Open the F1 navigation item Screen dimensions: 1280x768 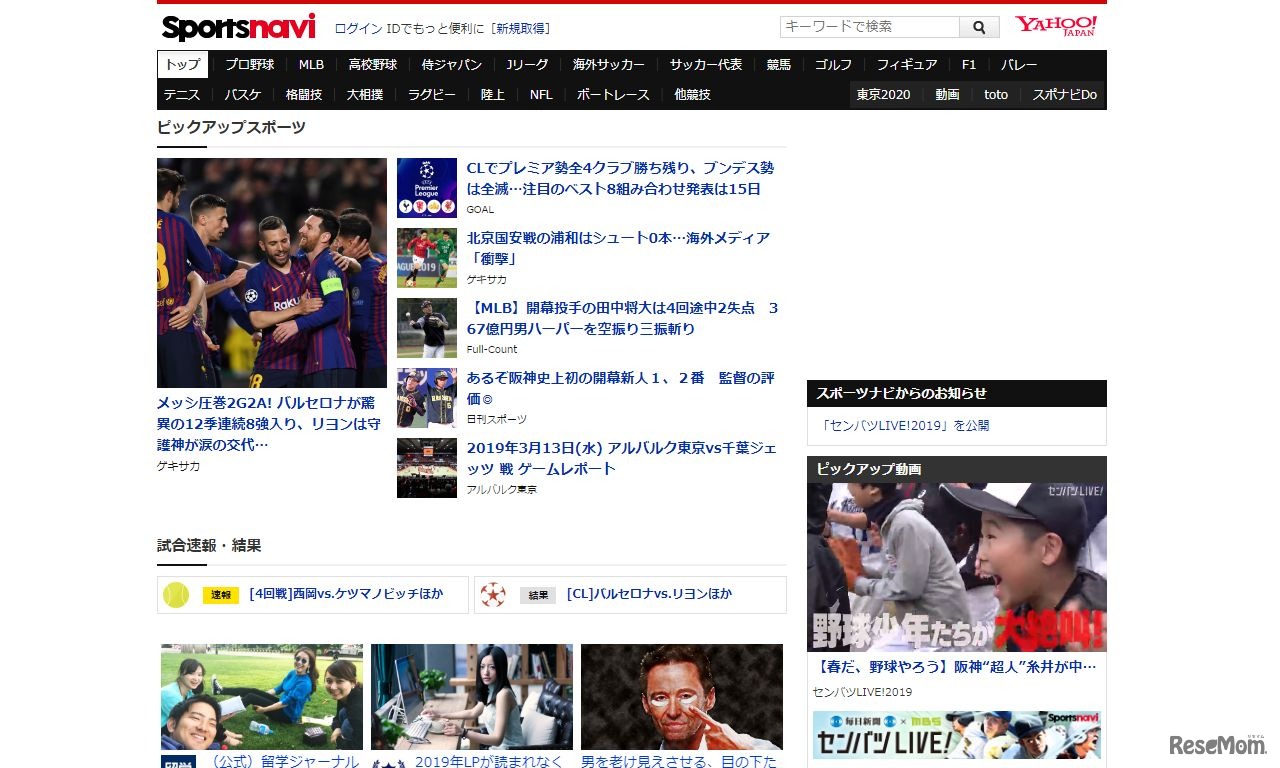coord(969,64)
